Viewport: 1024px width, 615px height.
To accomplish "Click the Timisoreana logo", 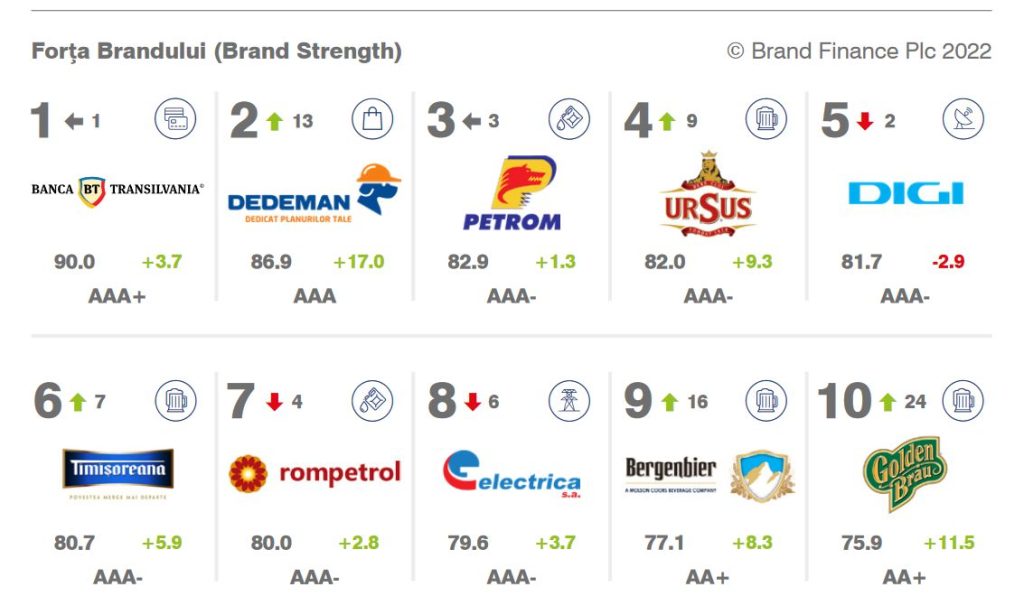I will pyautogui.click(x=118, y=474).
